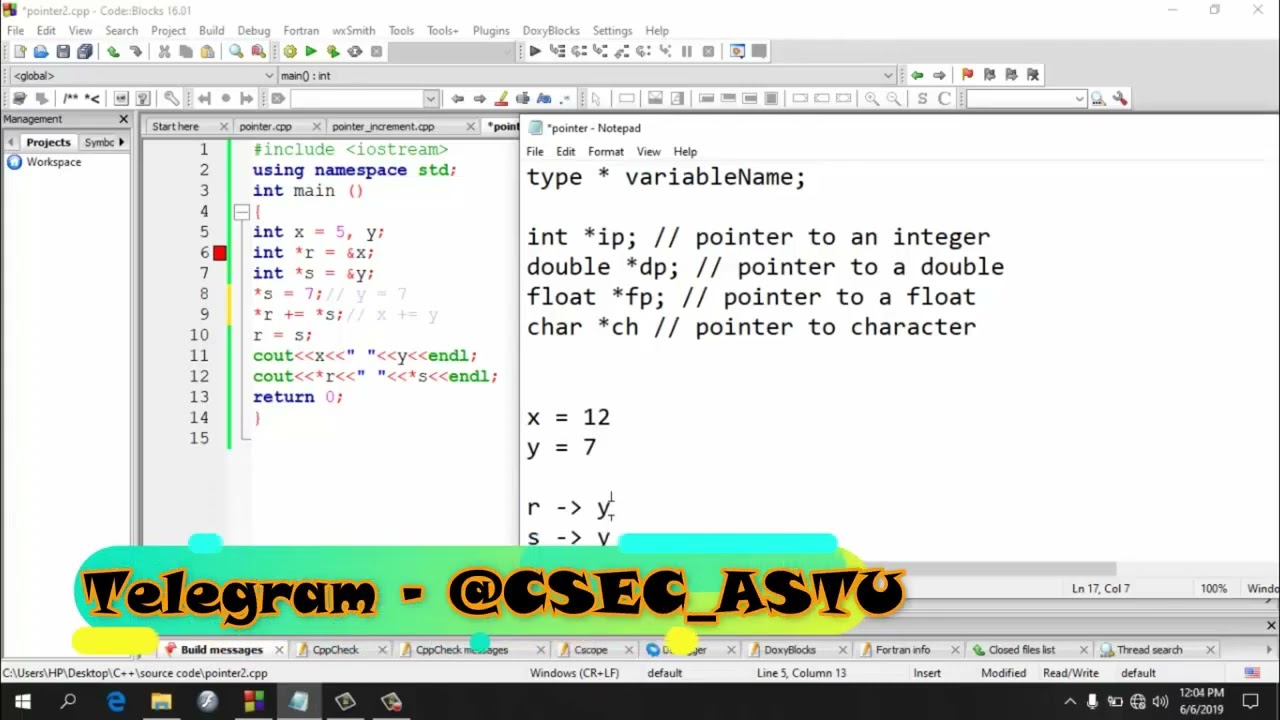Click the Paste clipboard icon
The width and height of the screenshot is (1280, 720).
(x=207, y=52)
